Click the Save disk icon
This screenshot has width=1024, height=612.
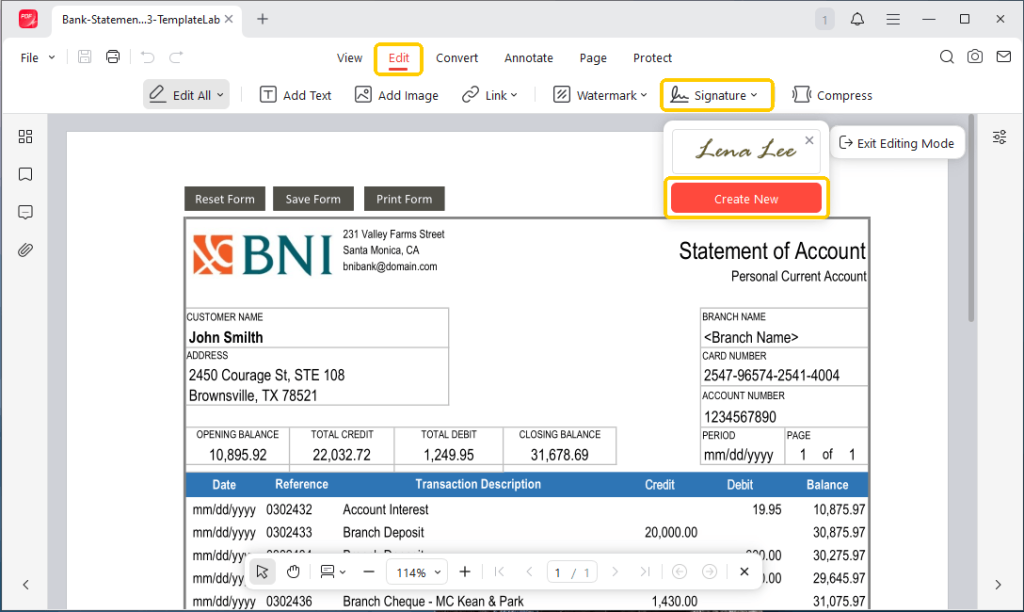[84, 57]
